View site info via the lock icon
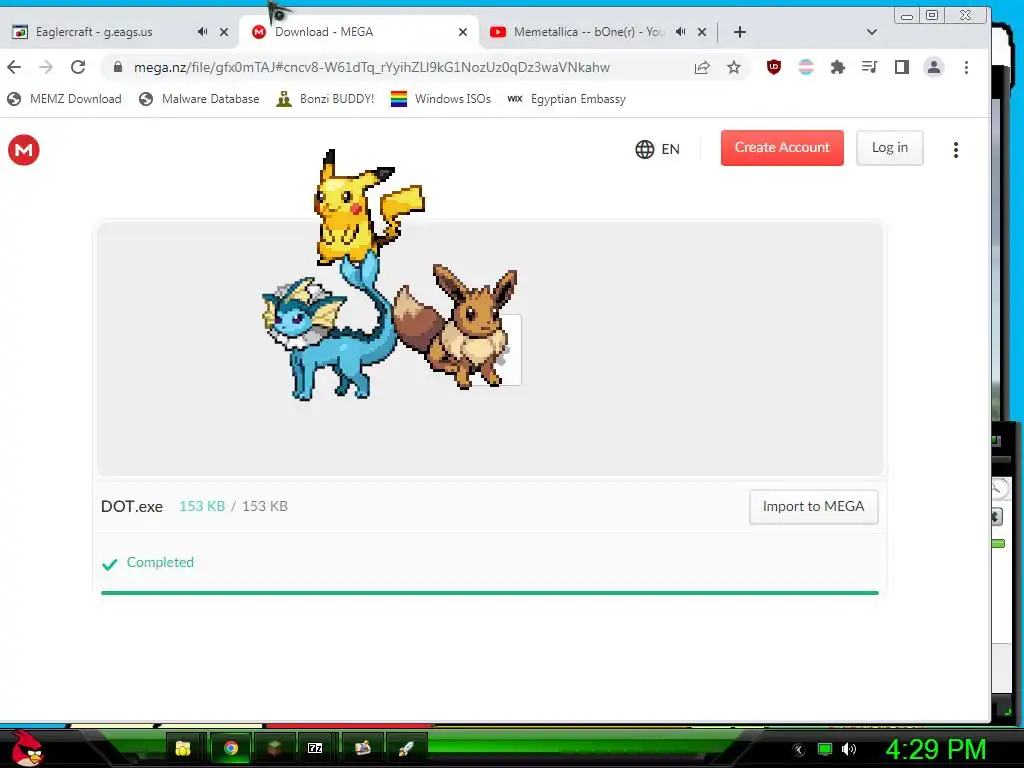1024x768 pixels. [118, 67]
